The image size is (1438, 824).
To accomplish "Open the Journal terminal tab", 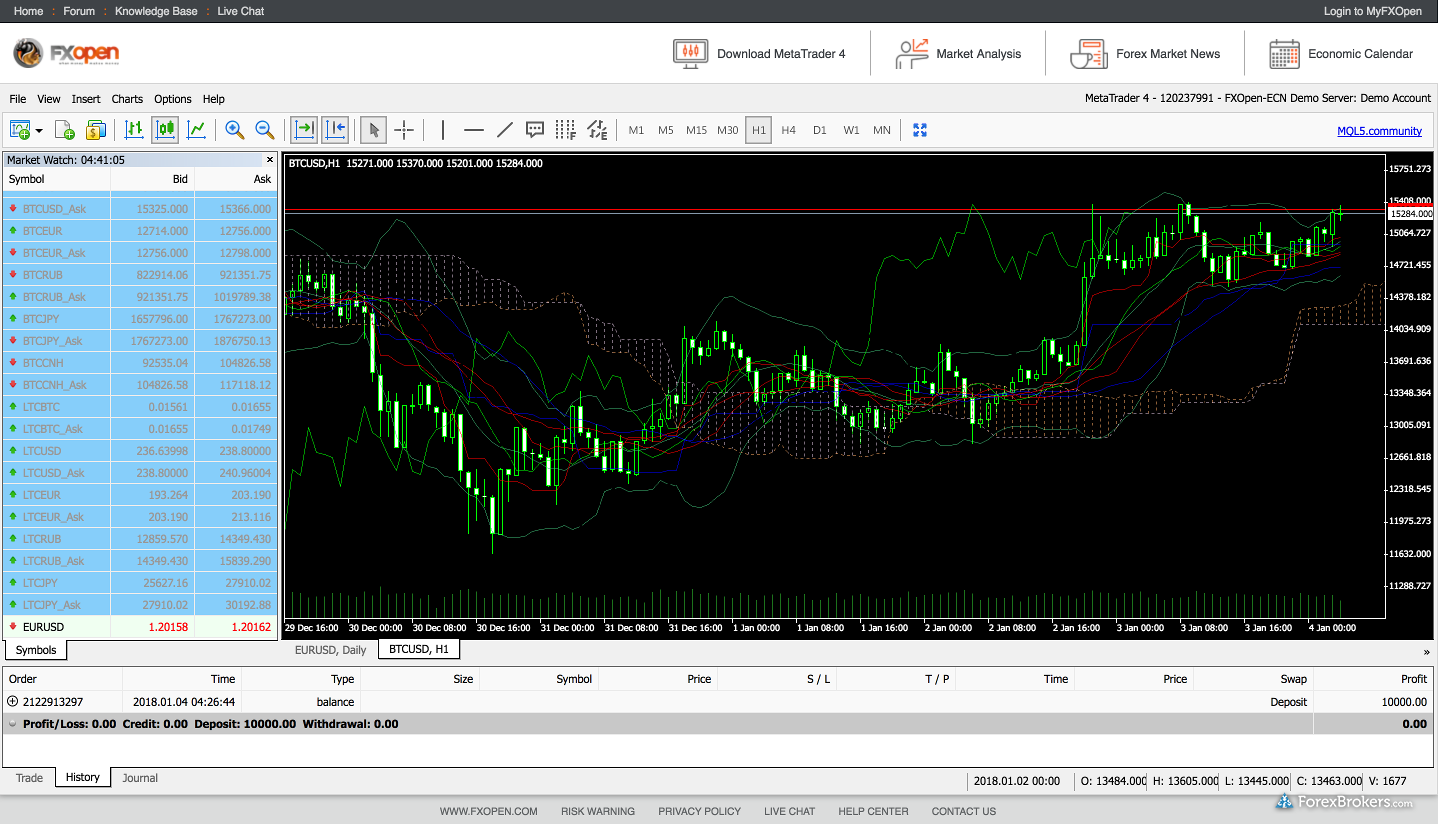I will [x=140, y=778].
